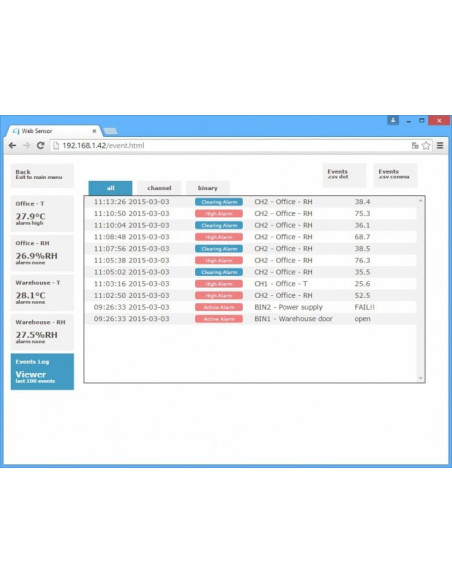Click "BIN1 - Warehouse door" event name
This screenshot has width=452, height=584.
click(293, 319)
